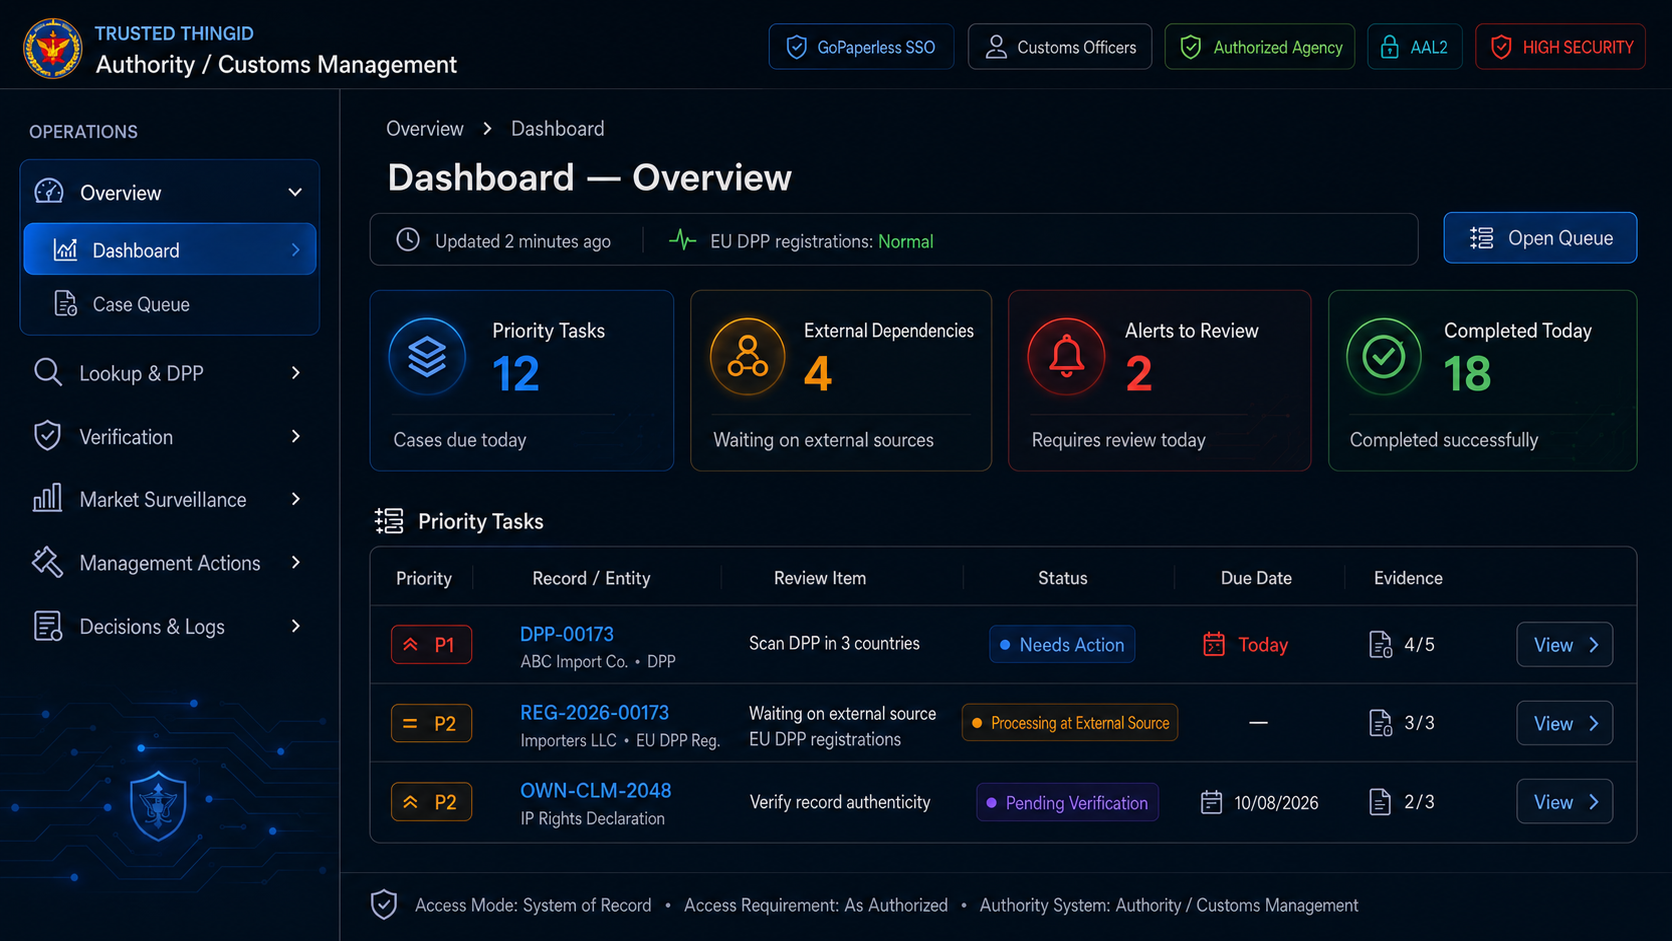Click the Evidence column header

click(1408, 578)
